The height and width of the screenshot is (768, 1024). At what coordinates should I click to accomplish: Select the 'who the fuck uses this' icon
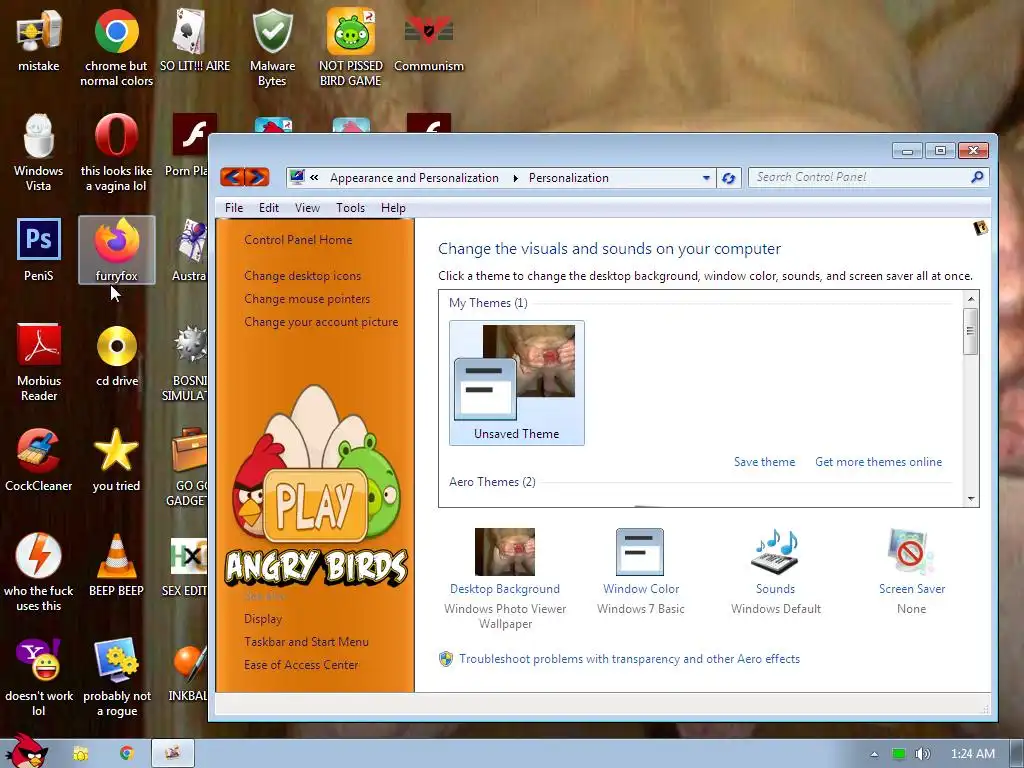pyautogui.click(x=39, y=573)
